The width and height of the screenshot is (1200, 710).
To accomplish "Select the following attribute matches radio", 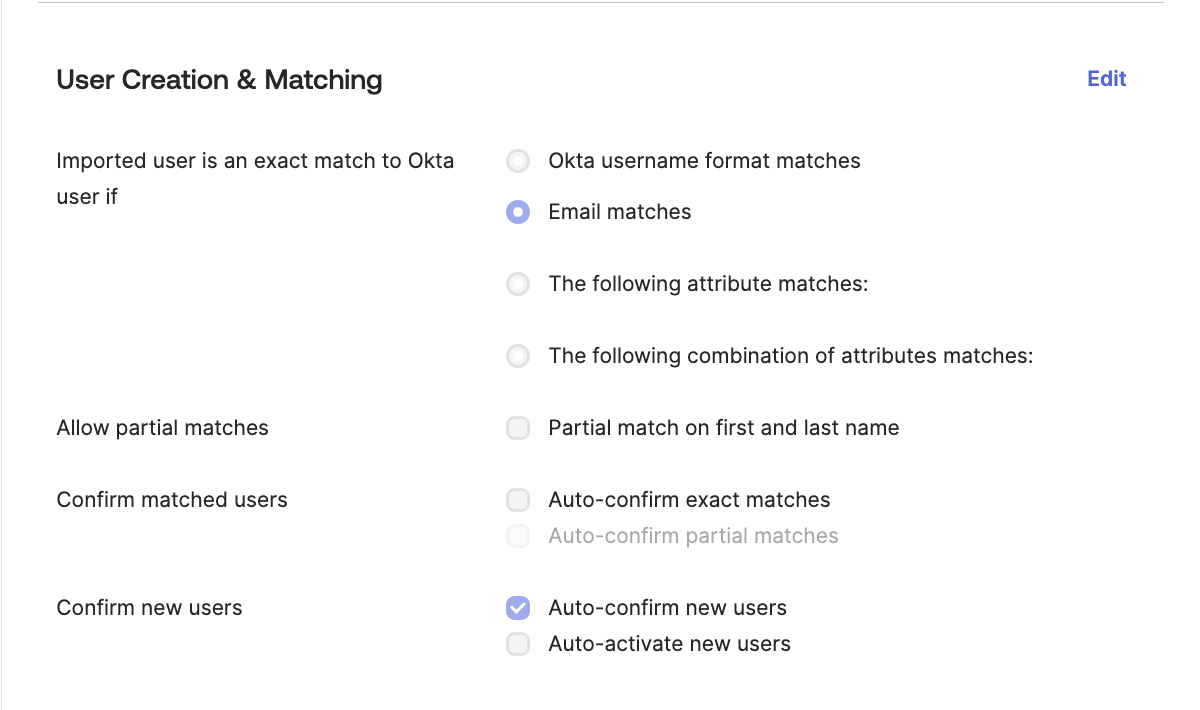I will point(518,284).
